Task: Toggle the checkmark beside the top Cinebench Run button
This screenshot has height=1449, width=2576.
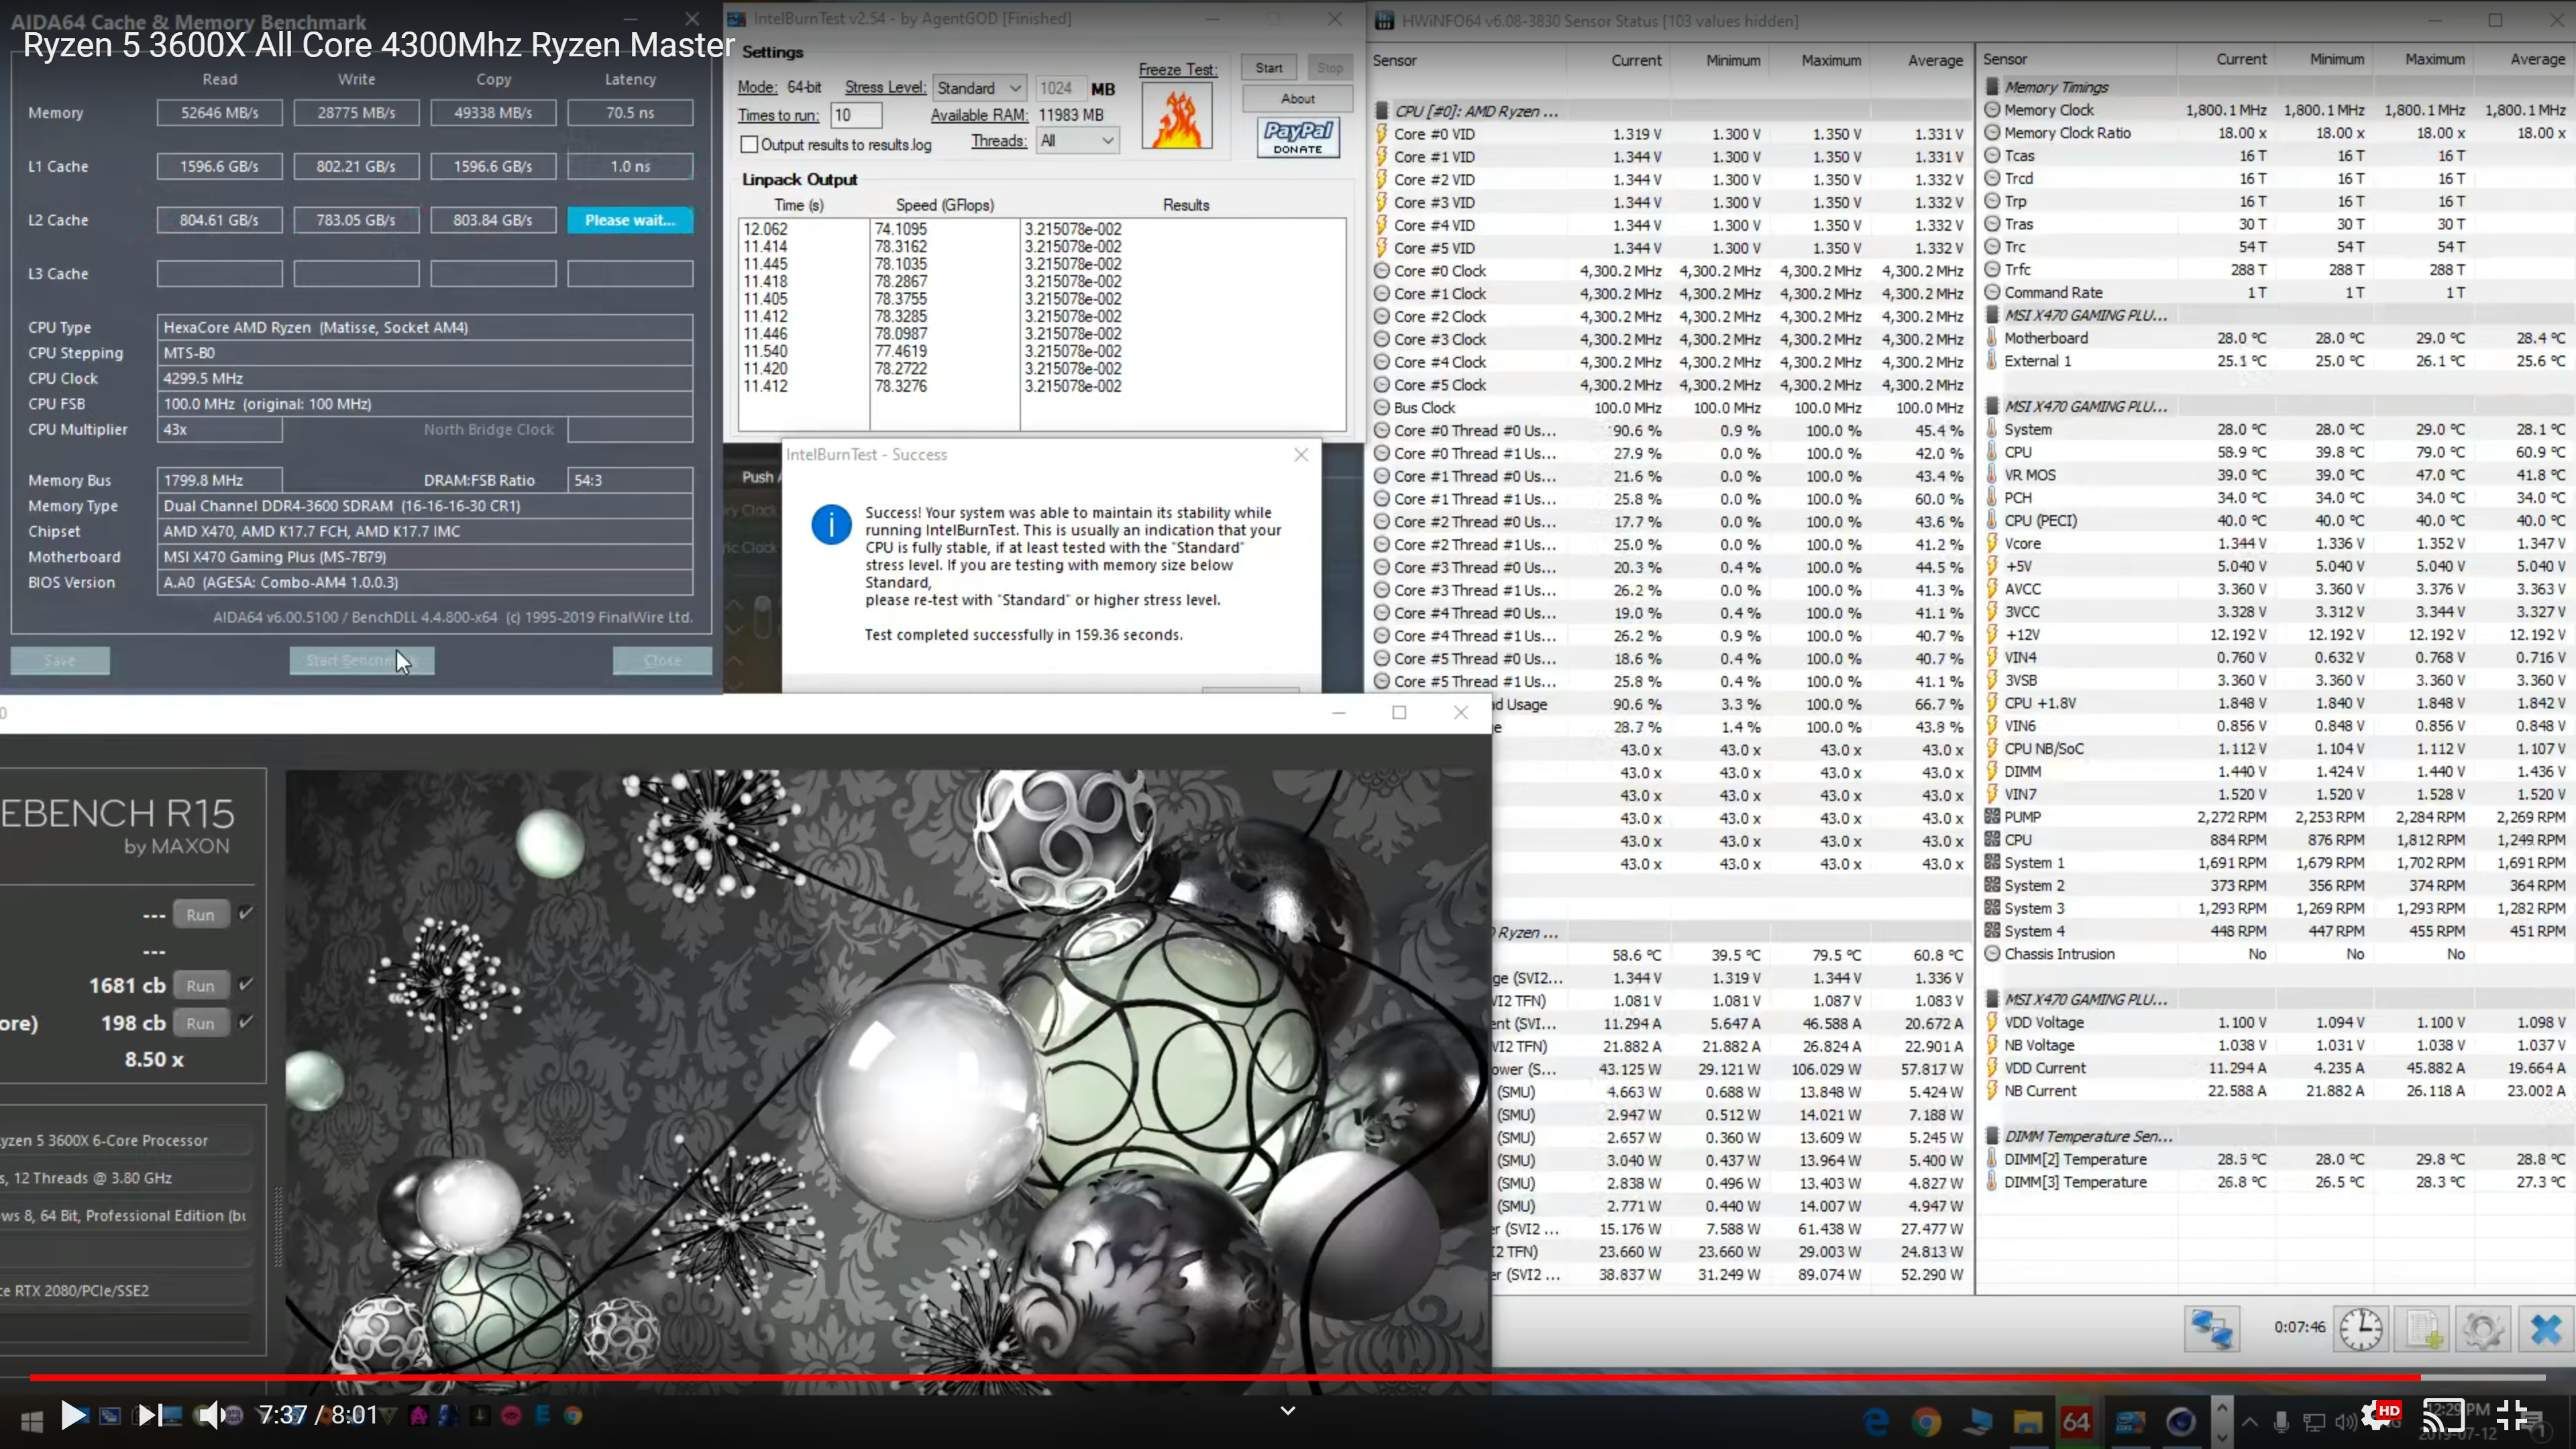Action: (x=246, y=912)
